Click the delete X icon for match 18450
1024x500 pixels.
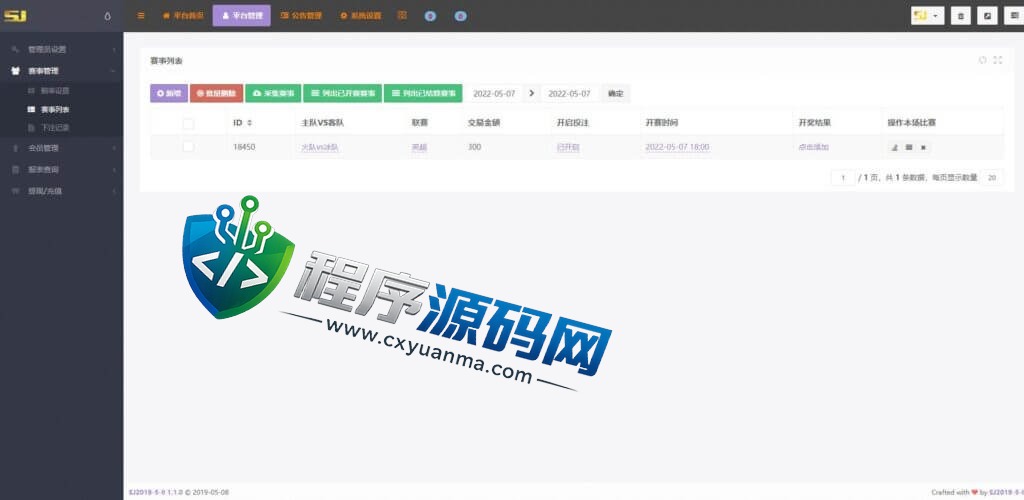[x=923, y=148]
